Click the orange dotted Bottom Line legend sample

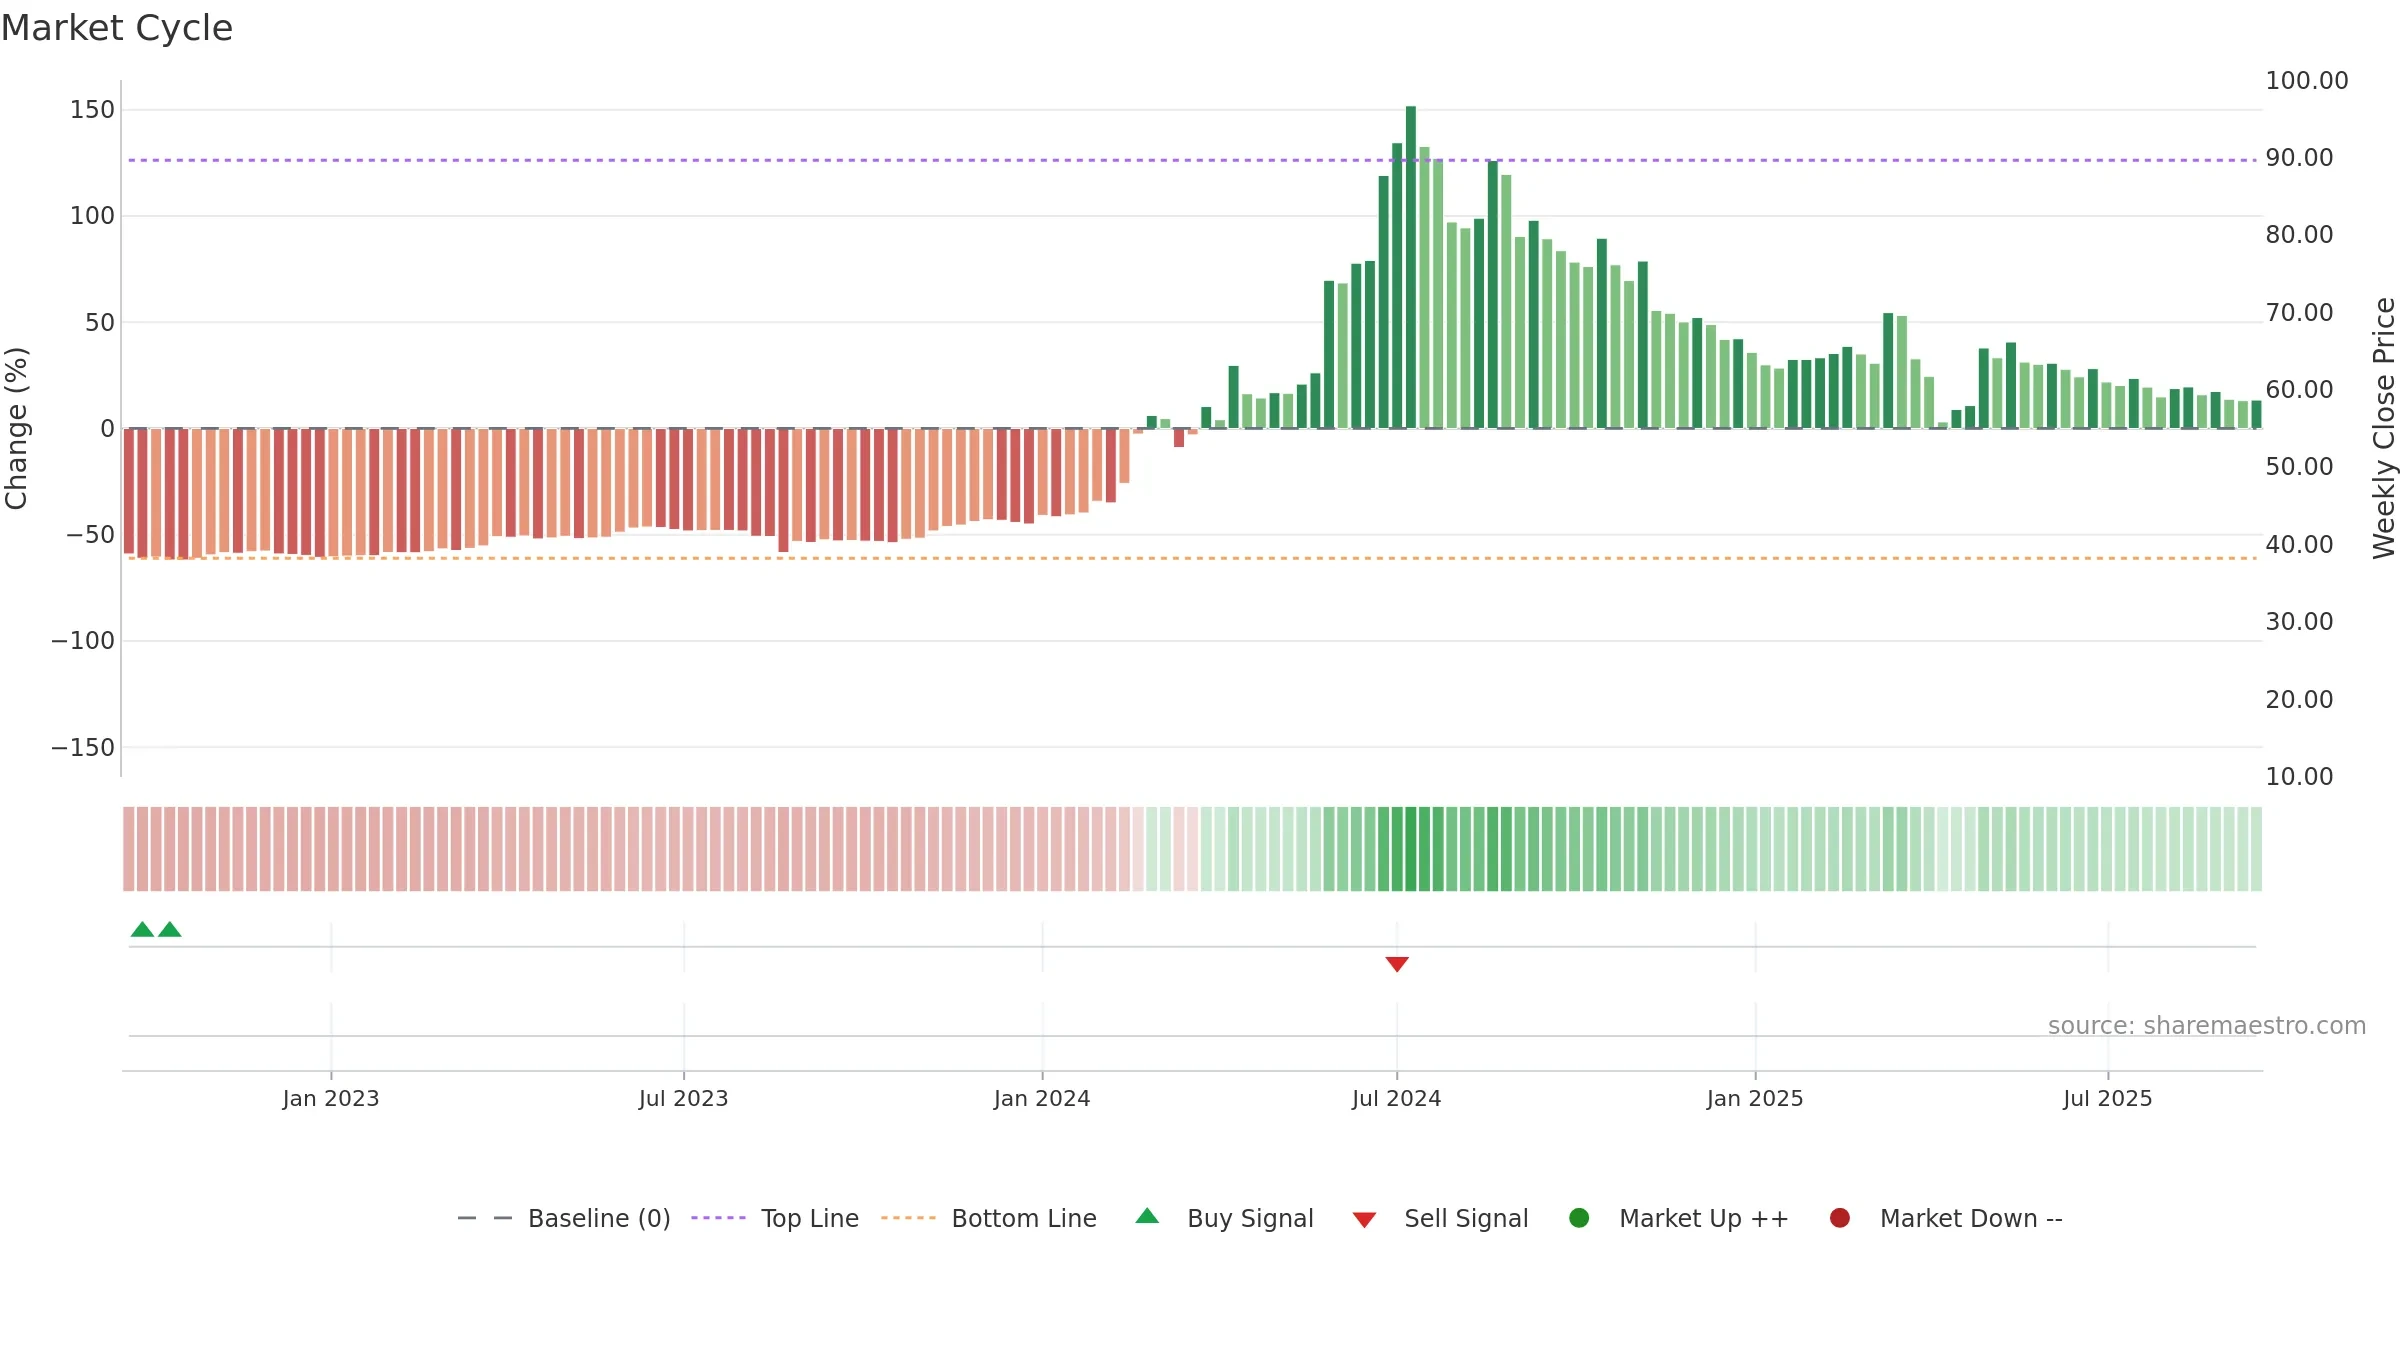click(x=908, y=1218)
